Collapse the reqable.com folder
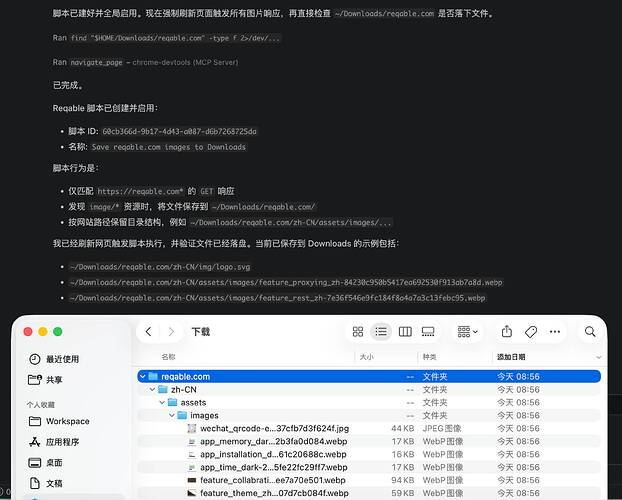The width and height of the screenshot is (622, 500). (143, 376)
